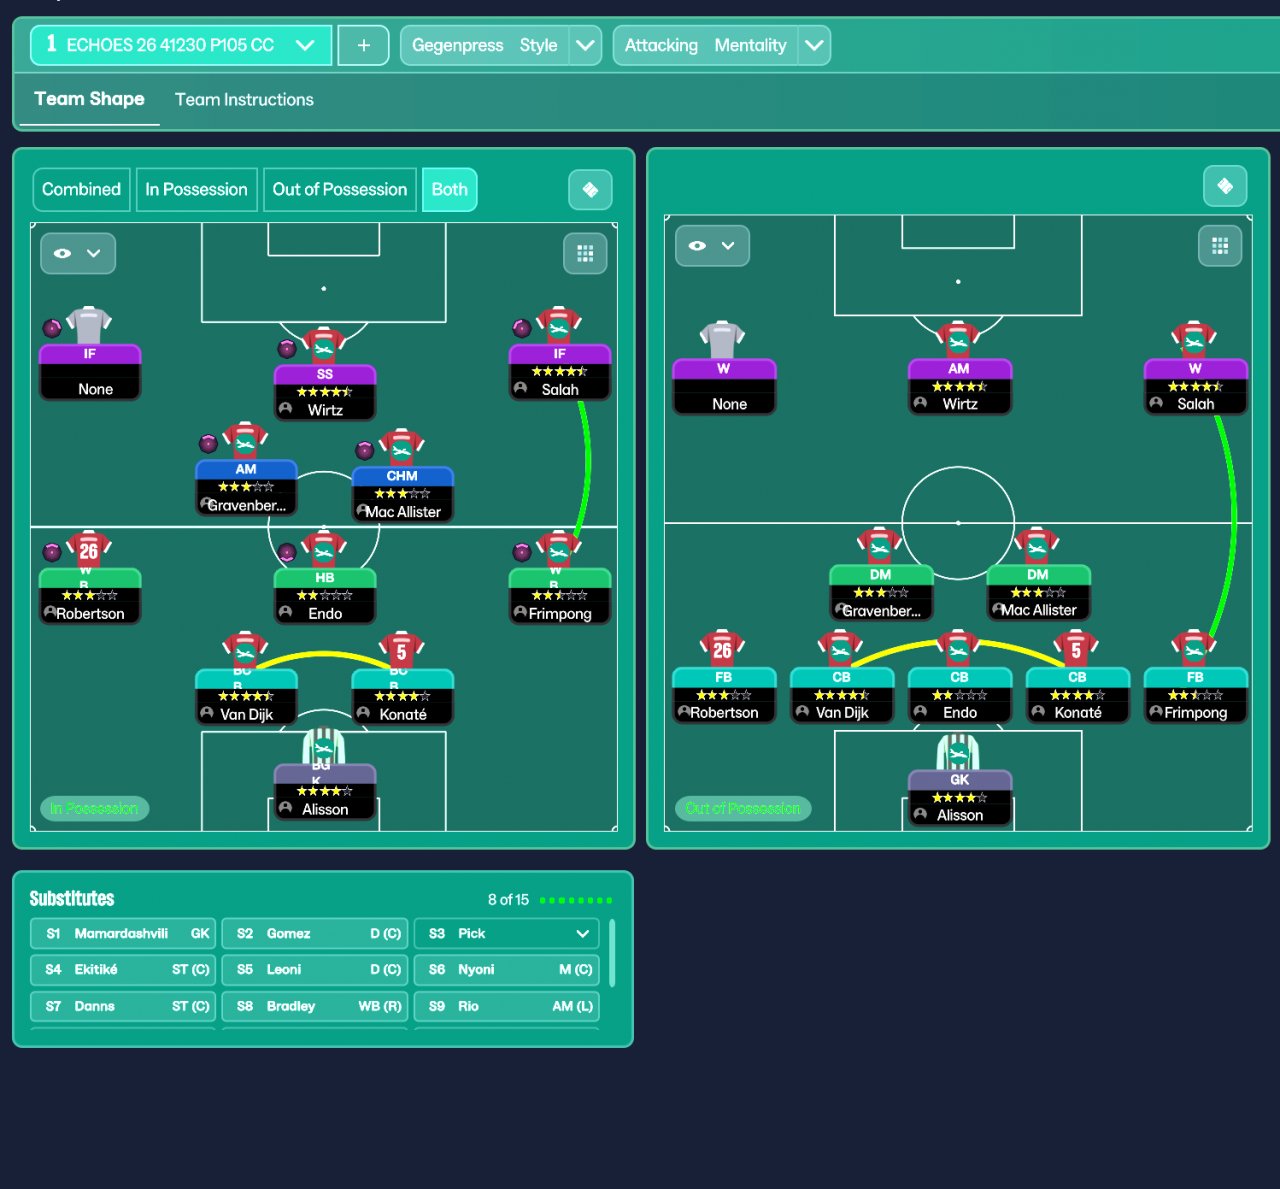Select substitute S6 Nyoni
This screenshot has width=1280, height=1189.
pos(507,970)
